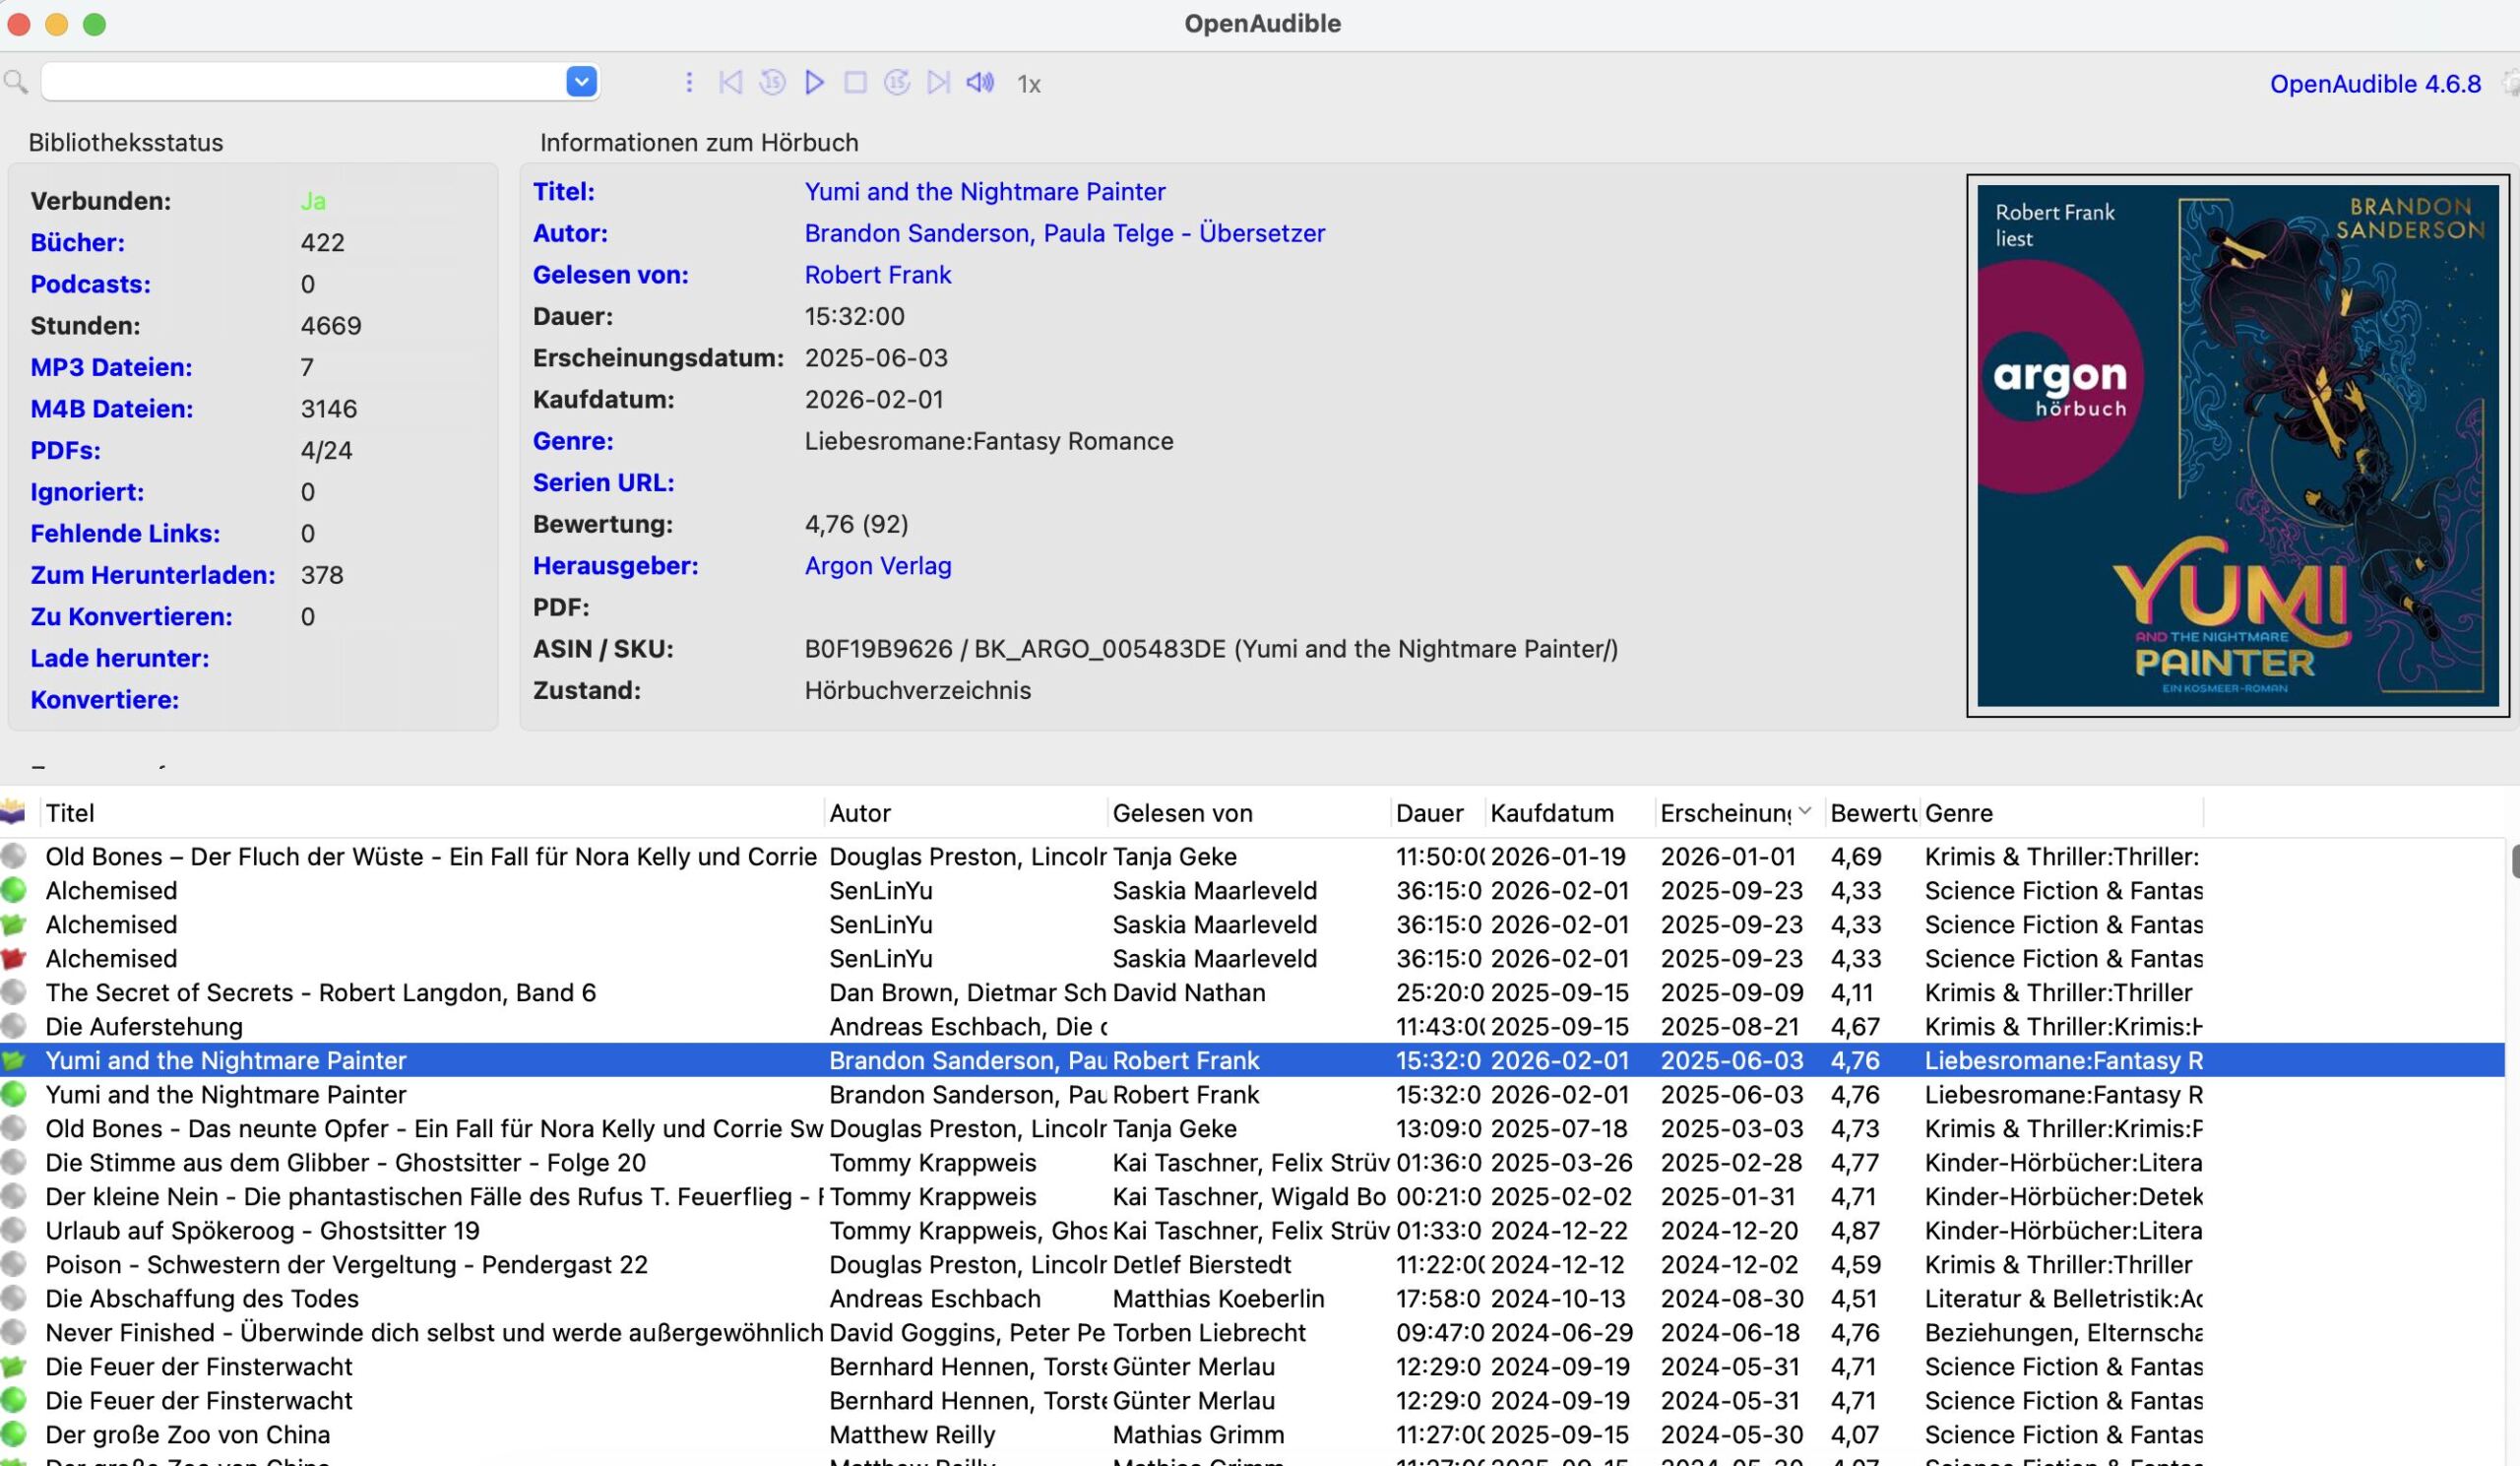This screenshot has width=2520, height=1466.
Task: Click the Zum Herunterladen status link
Action: coord(152,575)
